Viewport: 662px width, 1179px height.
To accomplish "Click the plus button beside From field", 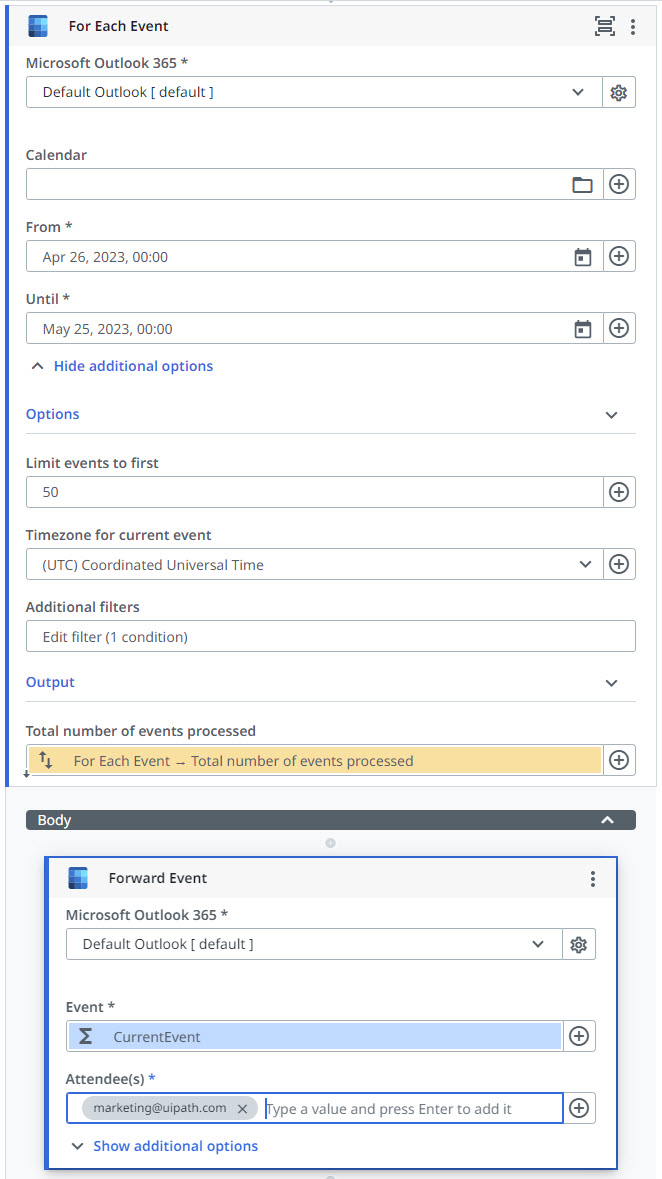I will [x=619, y=256].
